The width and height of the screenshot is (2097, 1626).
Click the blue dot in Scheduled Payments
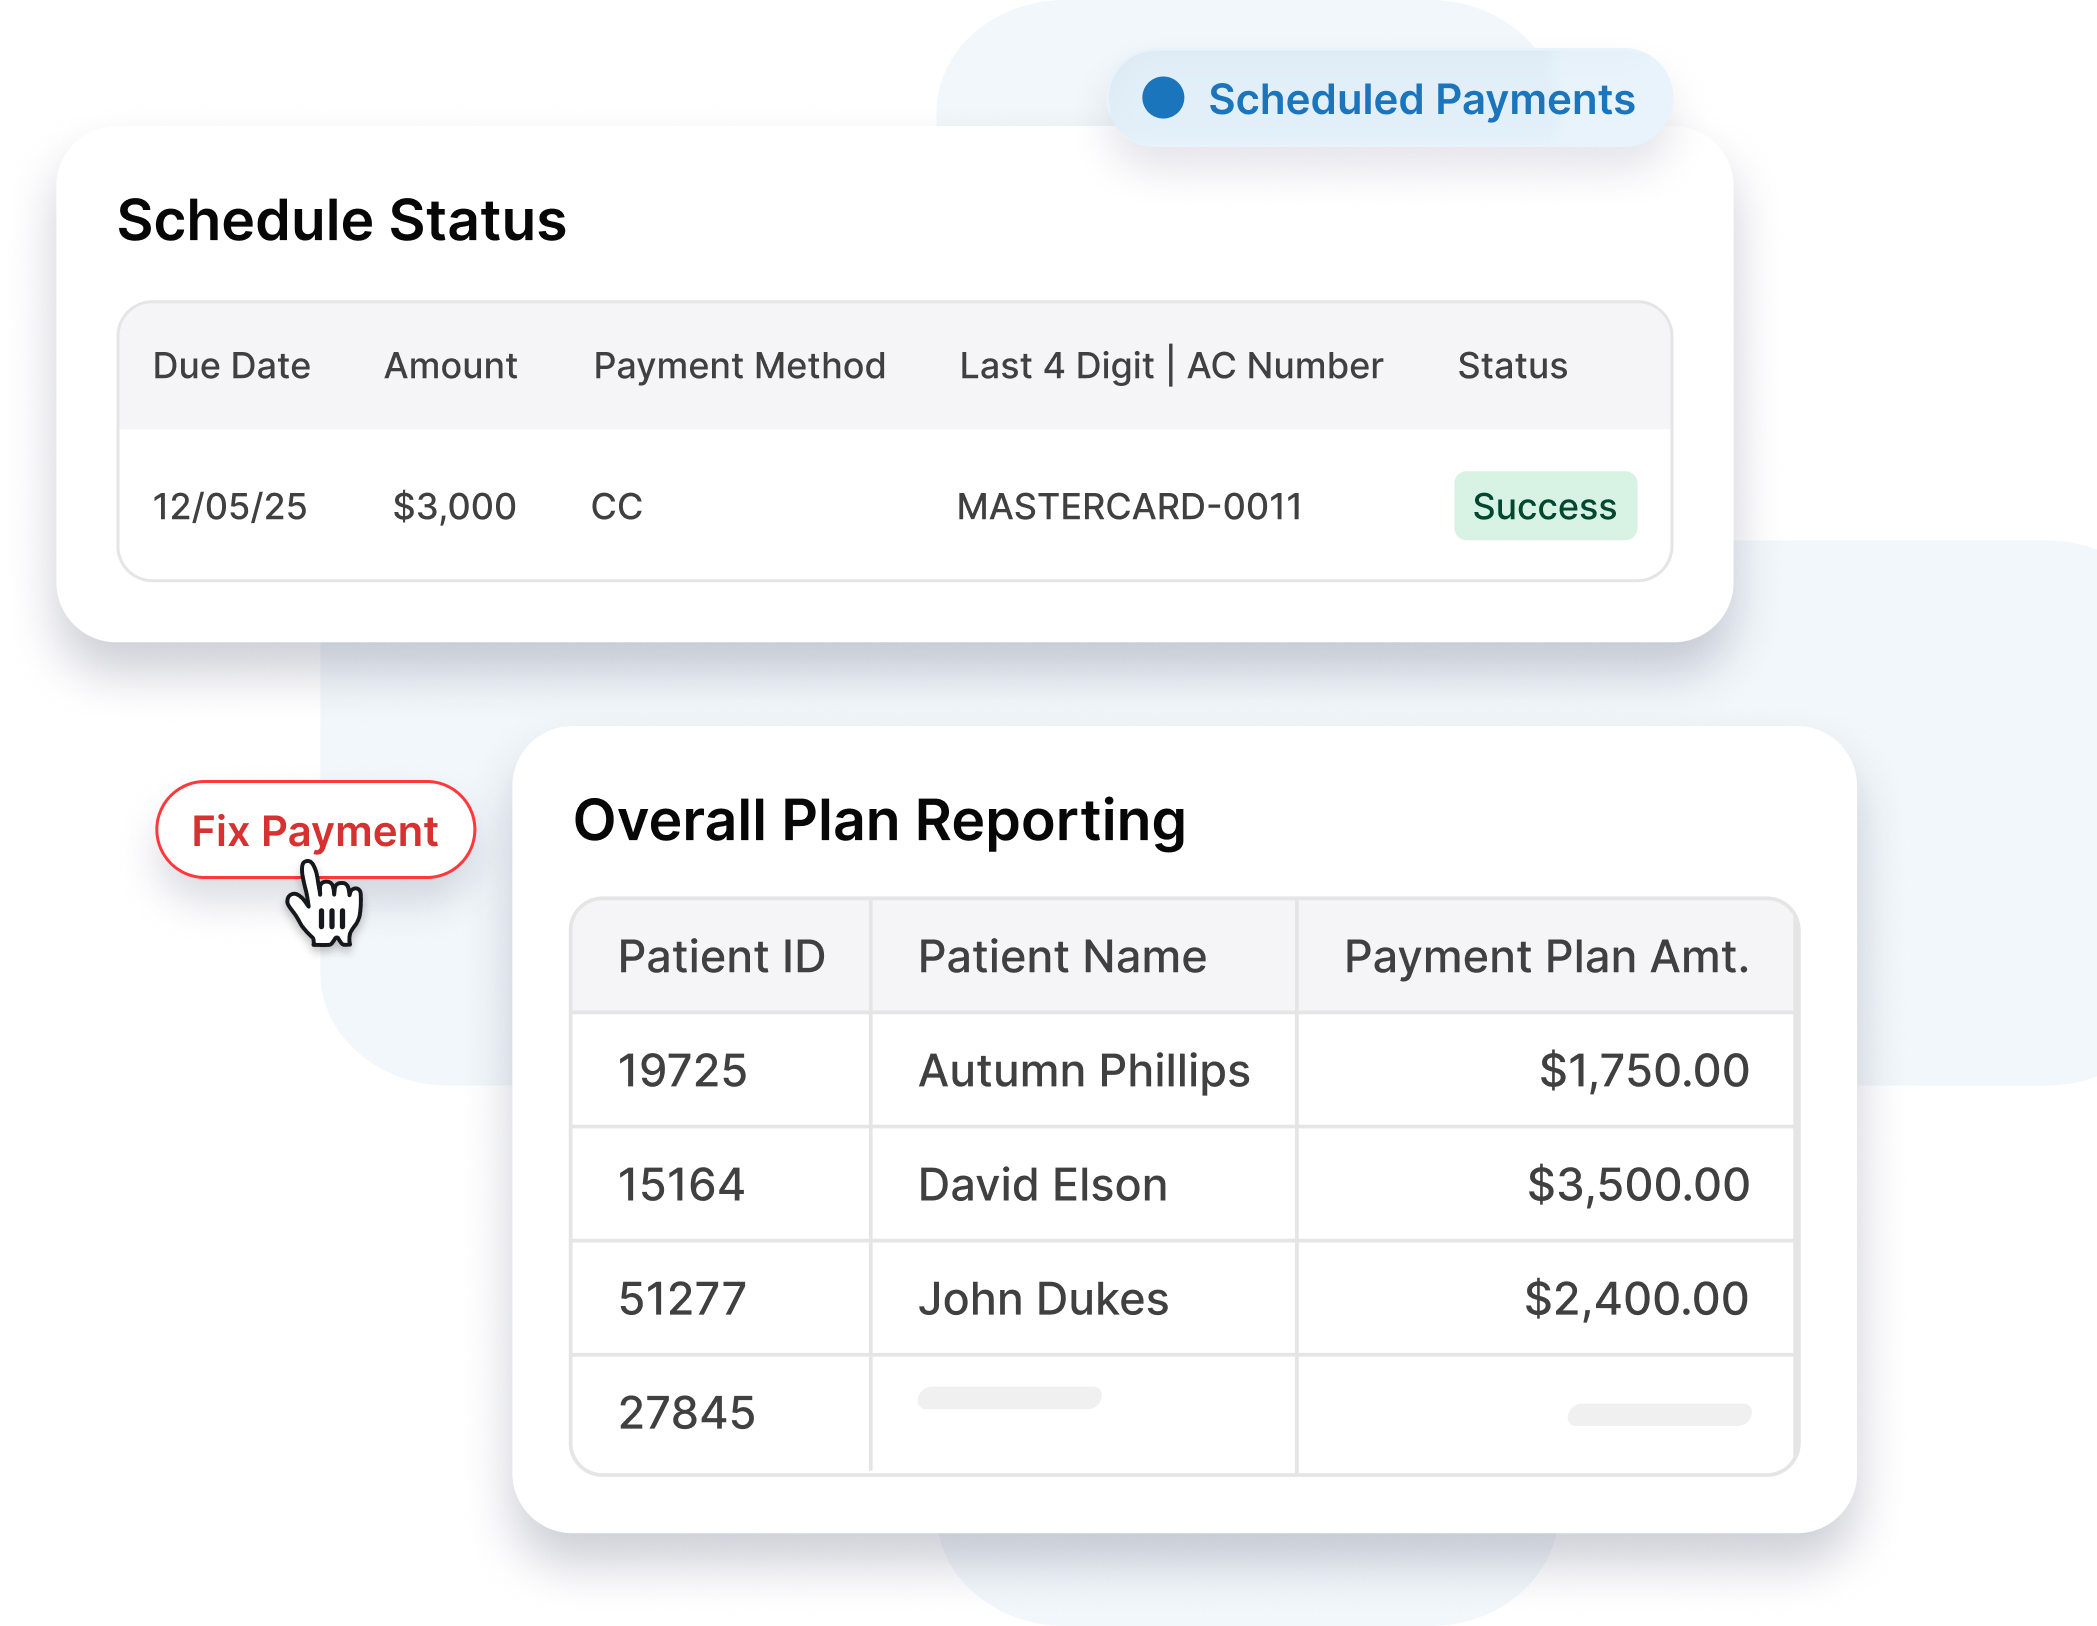[x=1163, y=98]
